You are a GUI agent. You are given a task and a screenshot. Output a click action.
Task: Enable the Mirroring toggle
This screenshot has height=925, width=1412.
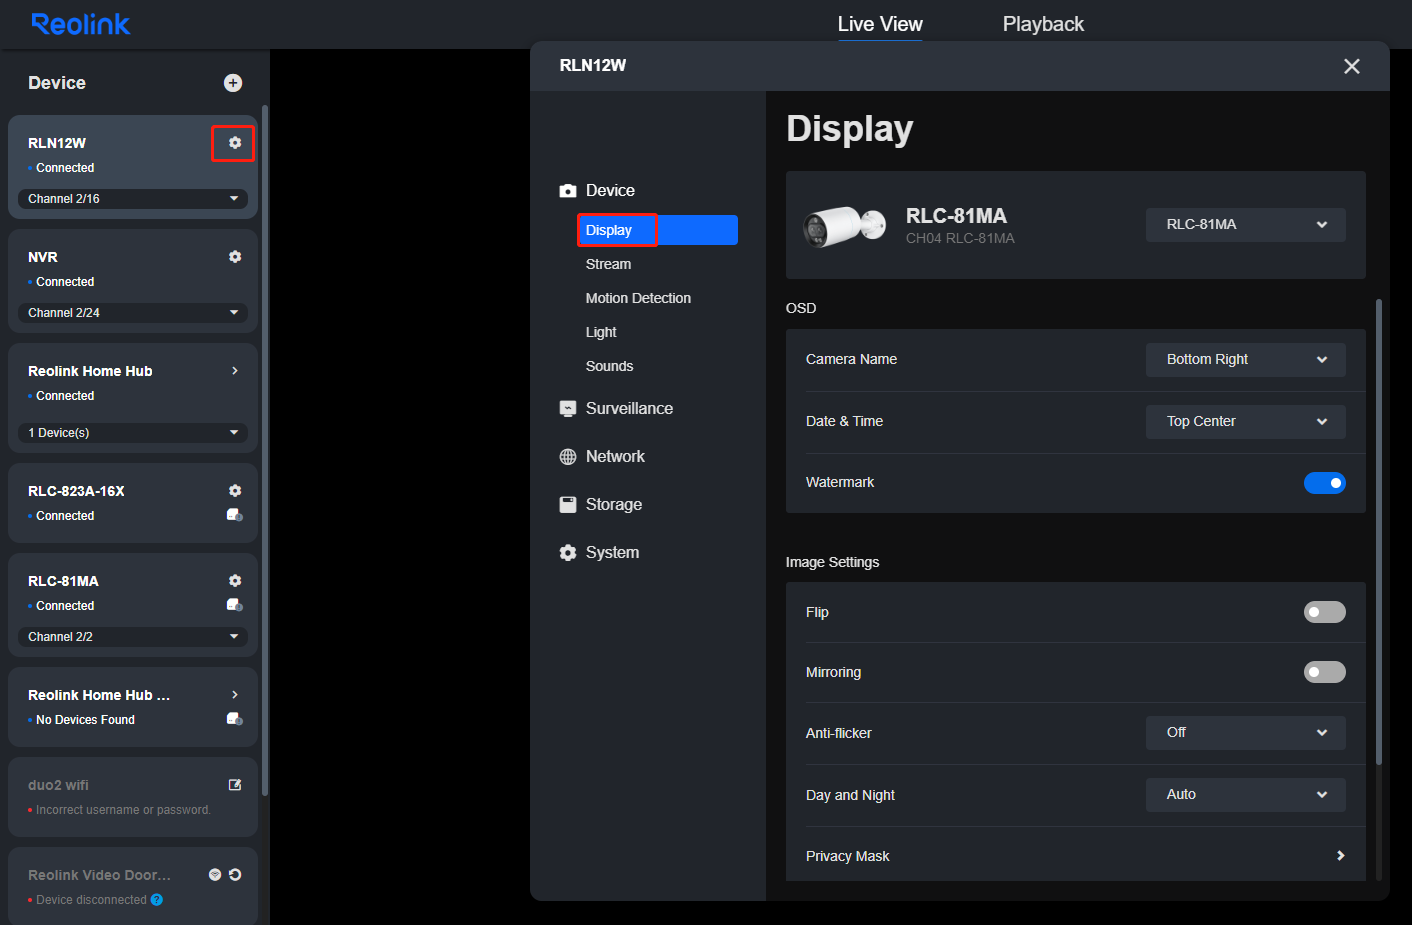coord(1325,672)
